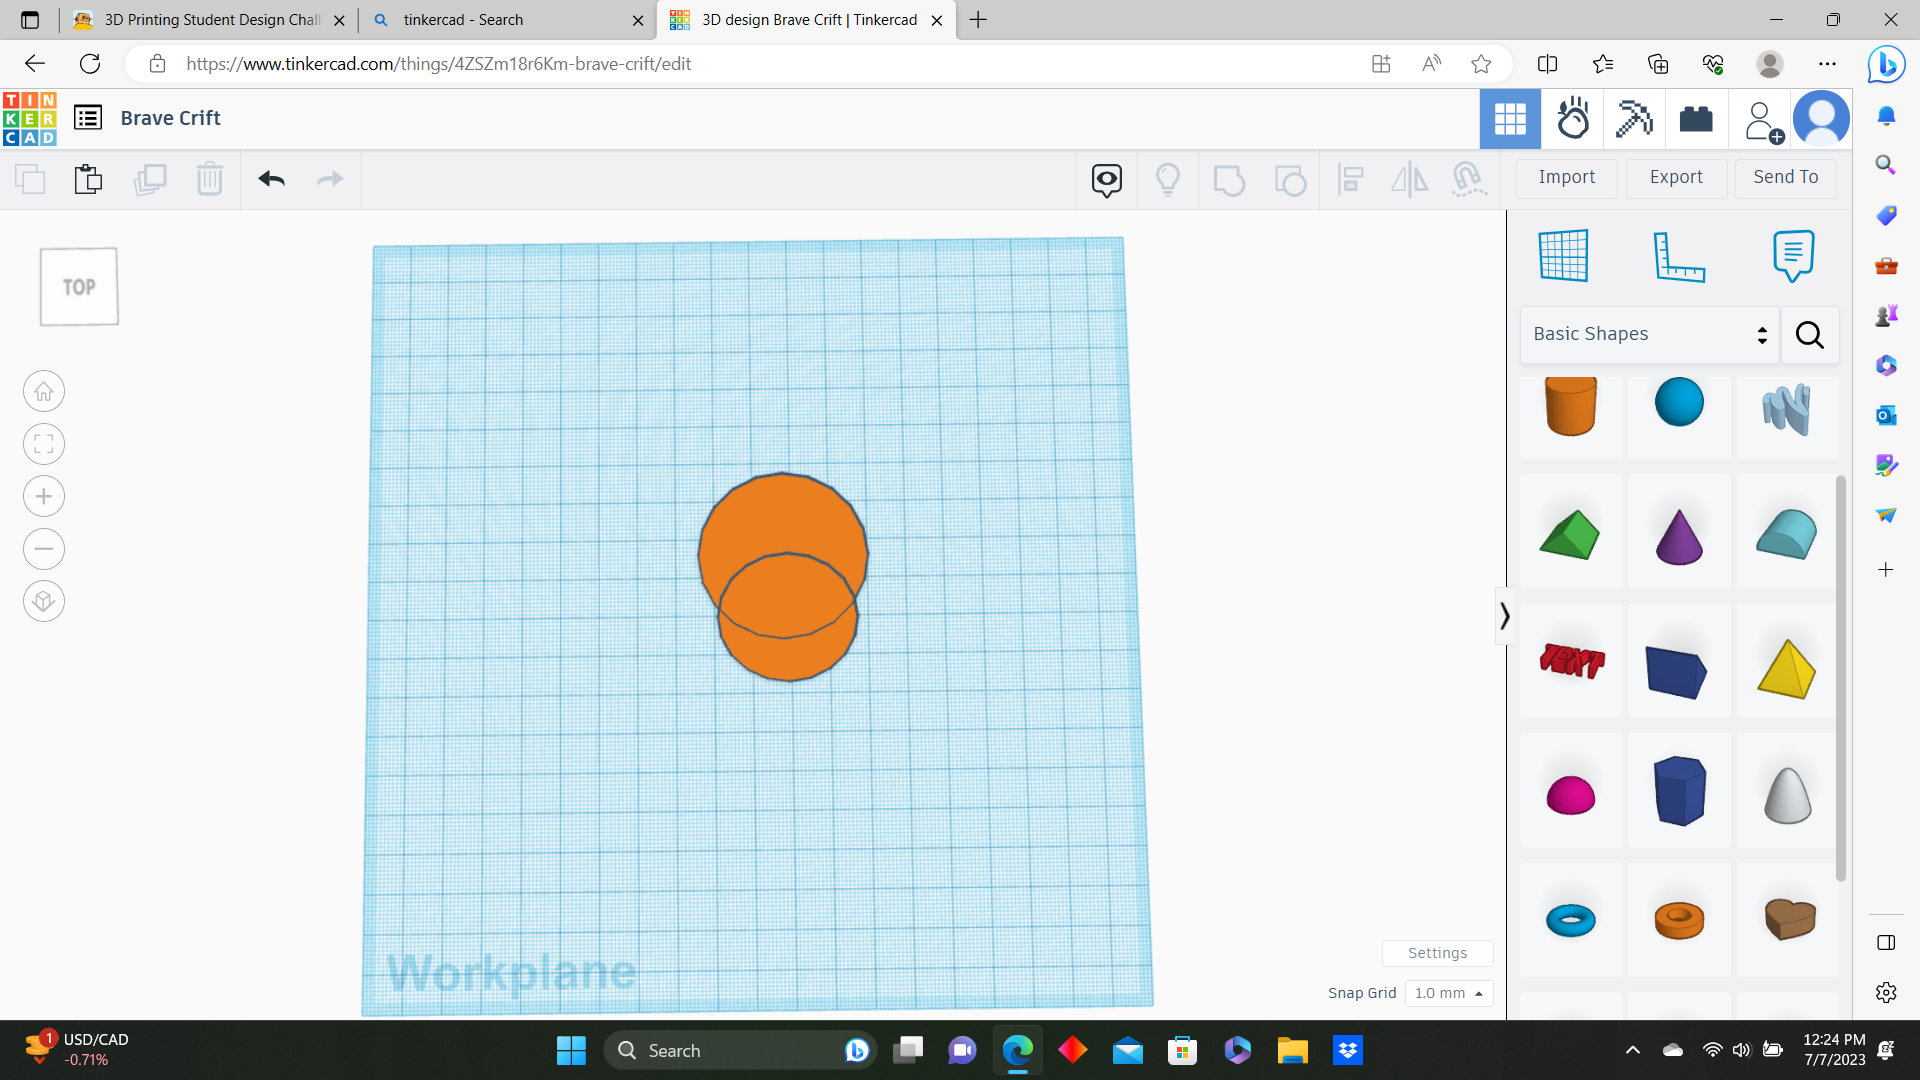The width and height of the screenshot is (1920, 1080).
Task: Click the workplane Settings button
Action: click(x=1437, y=953)
